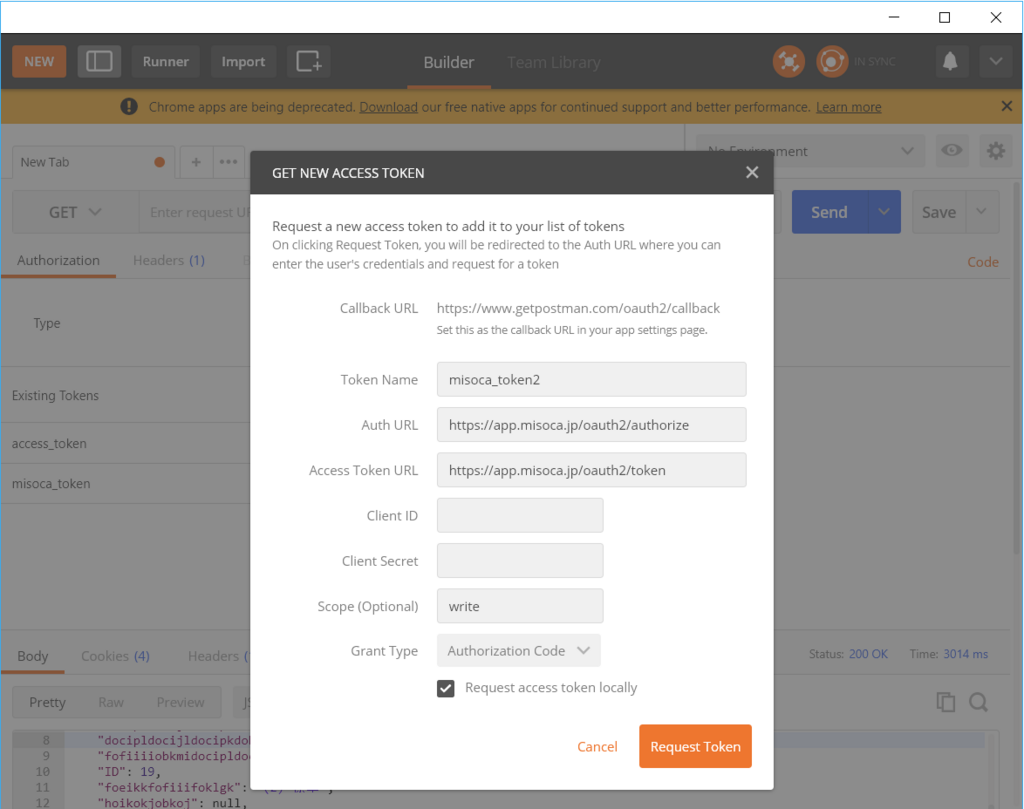
Task: Click the warning exclamation icon in banner
Action: click(x=129, y=106)
